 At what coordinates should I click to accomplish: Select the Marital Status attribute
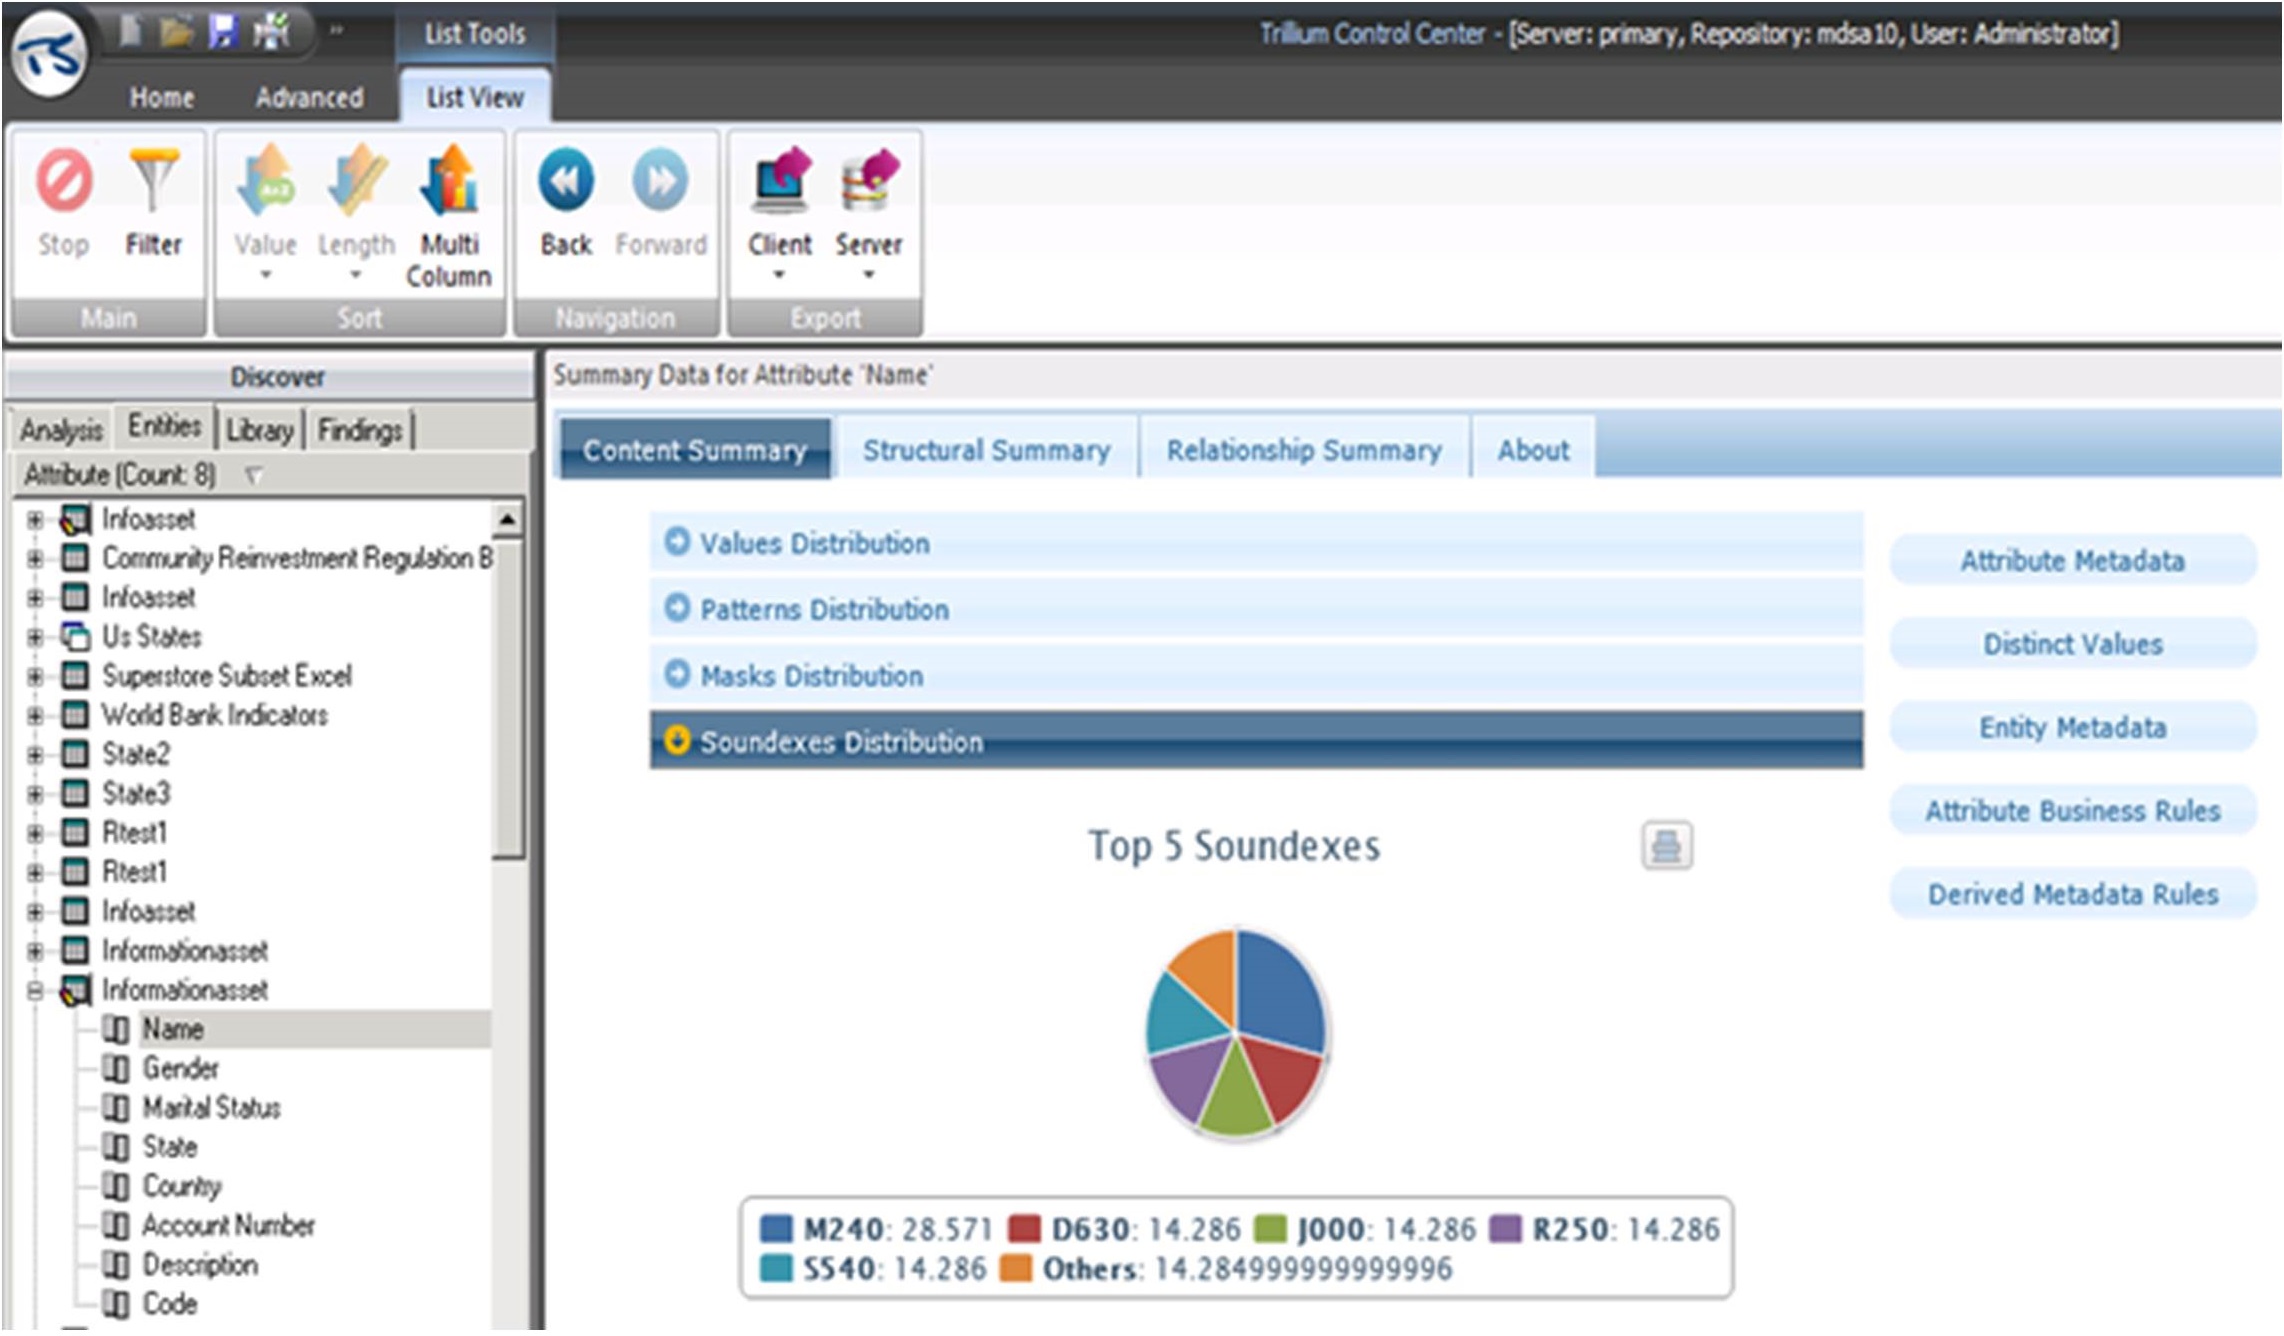(211, 1108)
